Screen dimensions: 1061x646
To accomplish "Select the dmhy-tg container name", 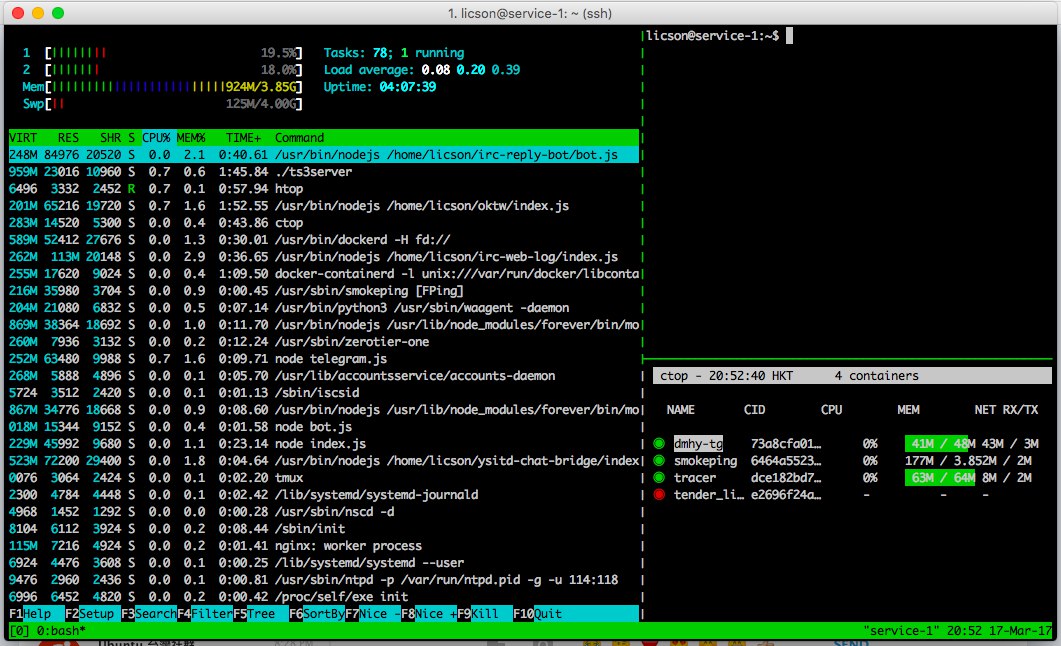I will [x=698, y=444].
